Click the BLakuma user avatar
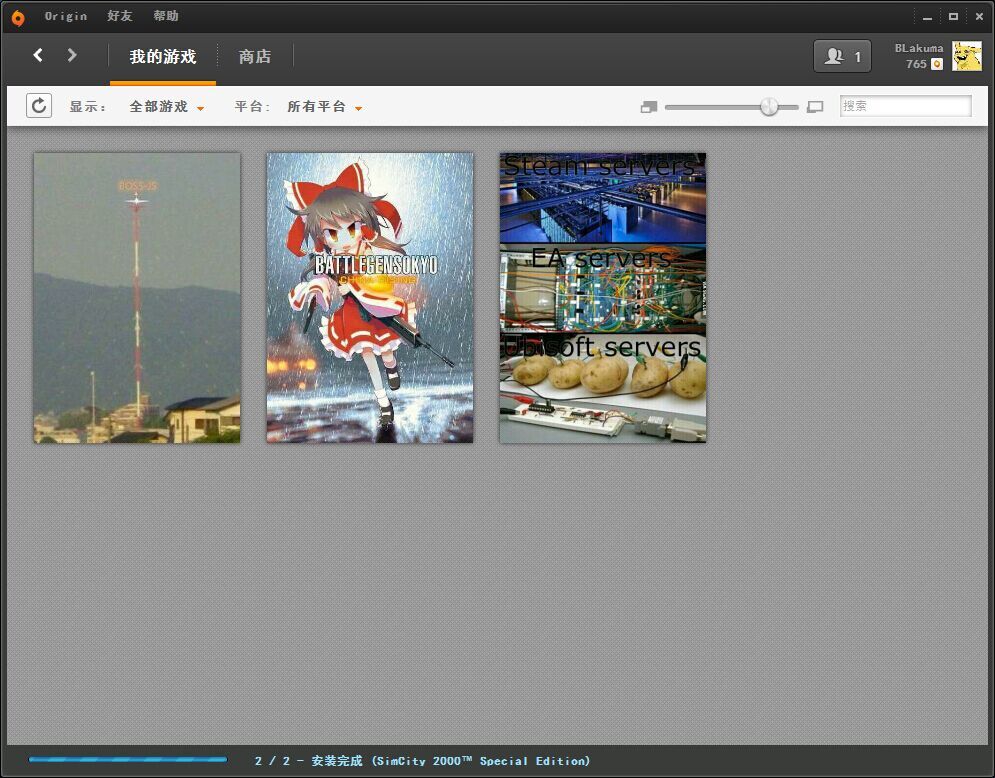 pyautogui.click(x=966, y=56)
